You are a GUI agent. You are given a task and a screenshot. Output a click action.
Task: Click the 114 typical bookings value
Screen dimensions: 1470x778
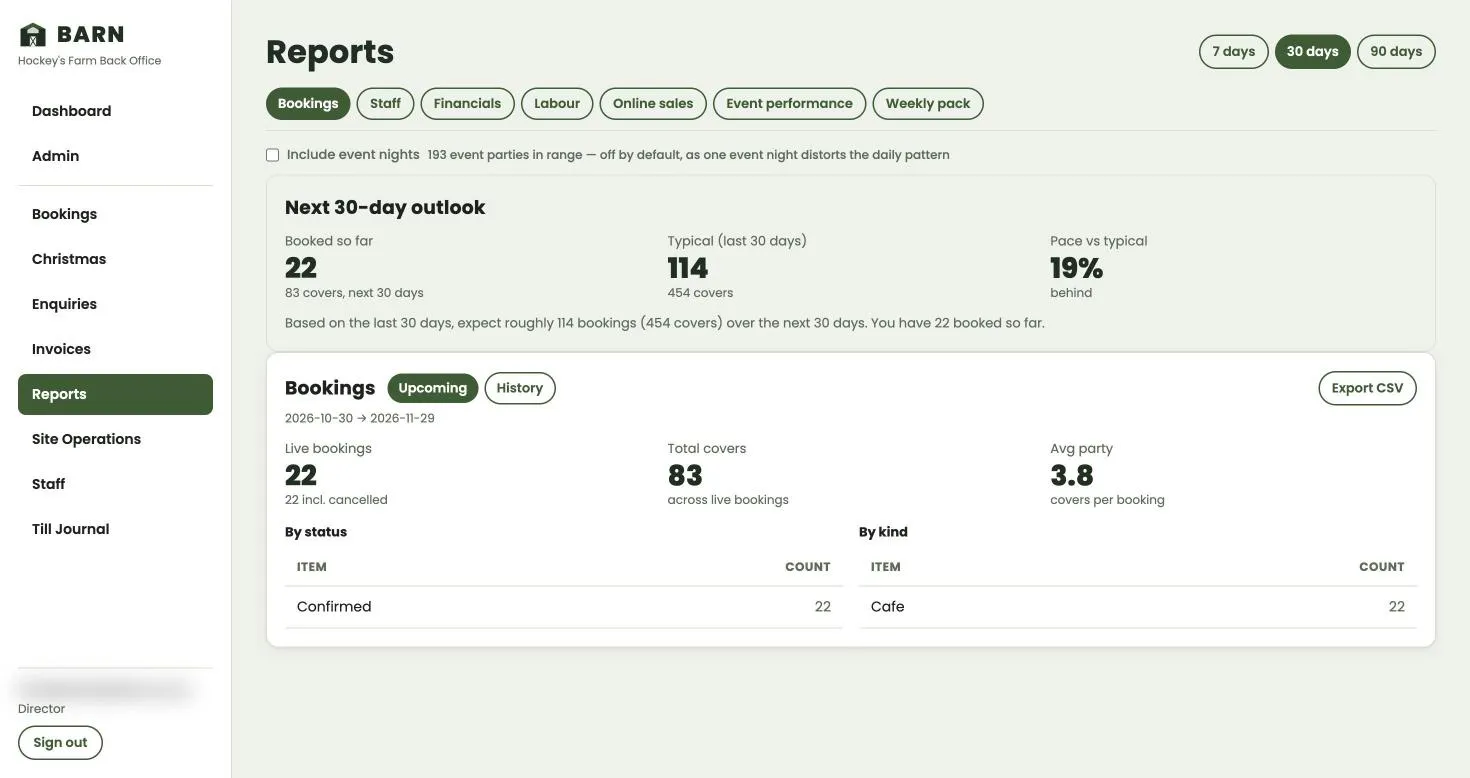coord(688,268)
